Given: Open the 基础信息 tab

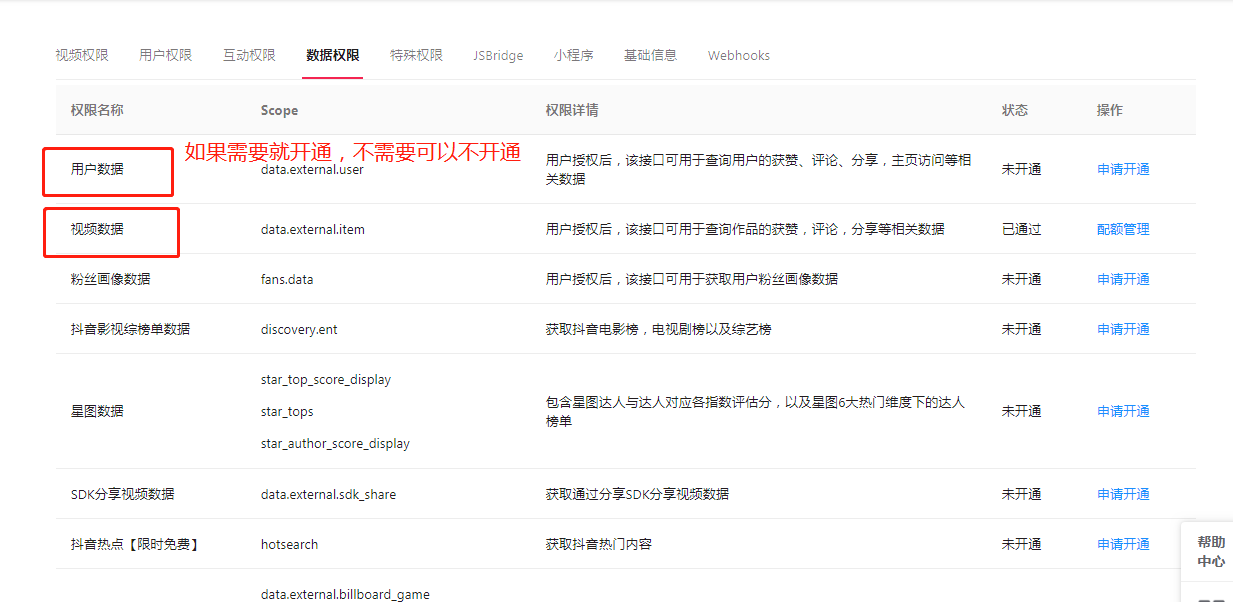Looking at the screenshot, I should 650,55.
